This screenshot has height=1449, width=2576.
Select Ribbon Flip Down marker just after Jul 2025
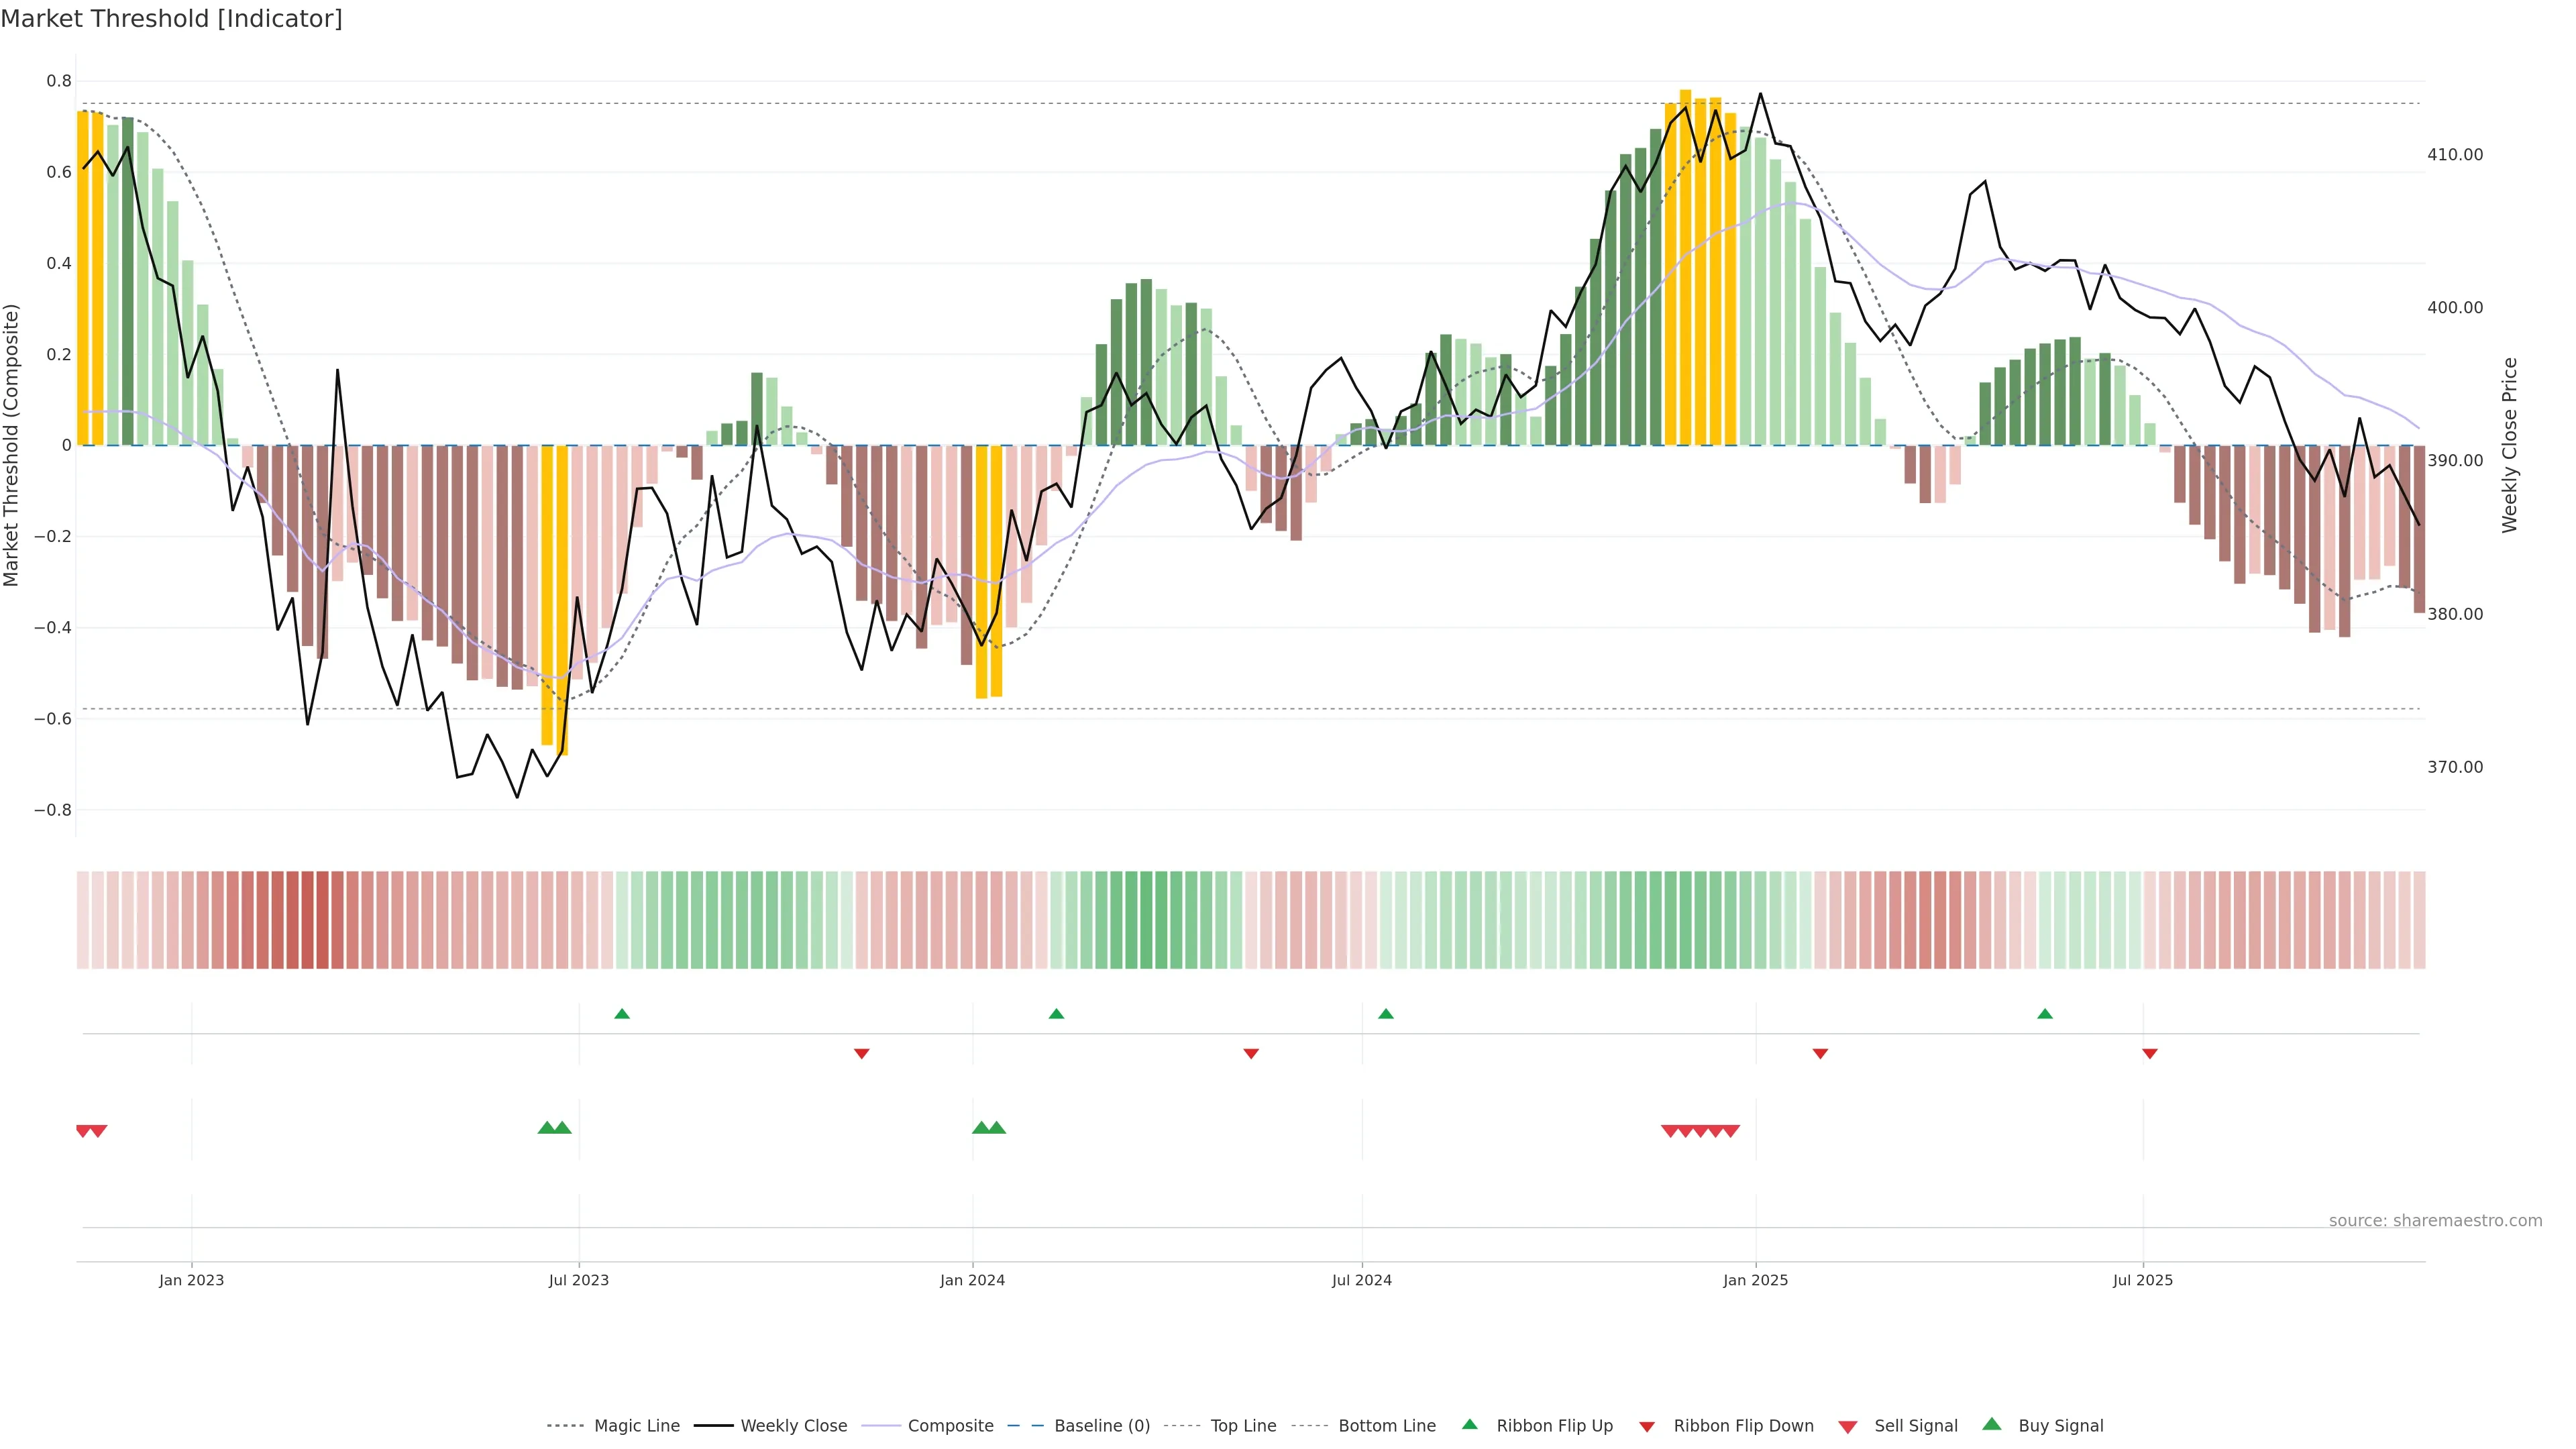pyautogui.click(x=2149, y=1054)
